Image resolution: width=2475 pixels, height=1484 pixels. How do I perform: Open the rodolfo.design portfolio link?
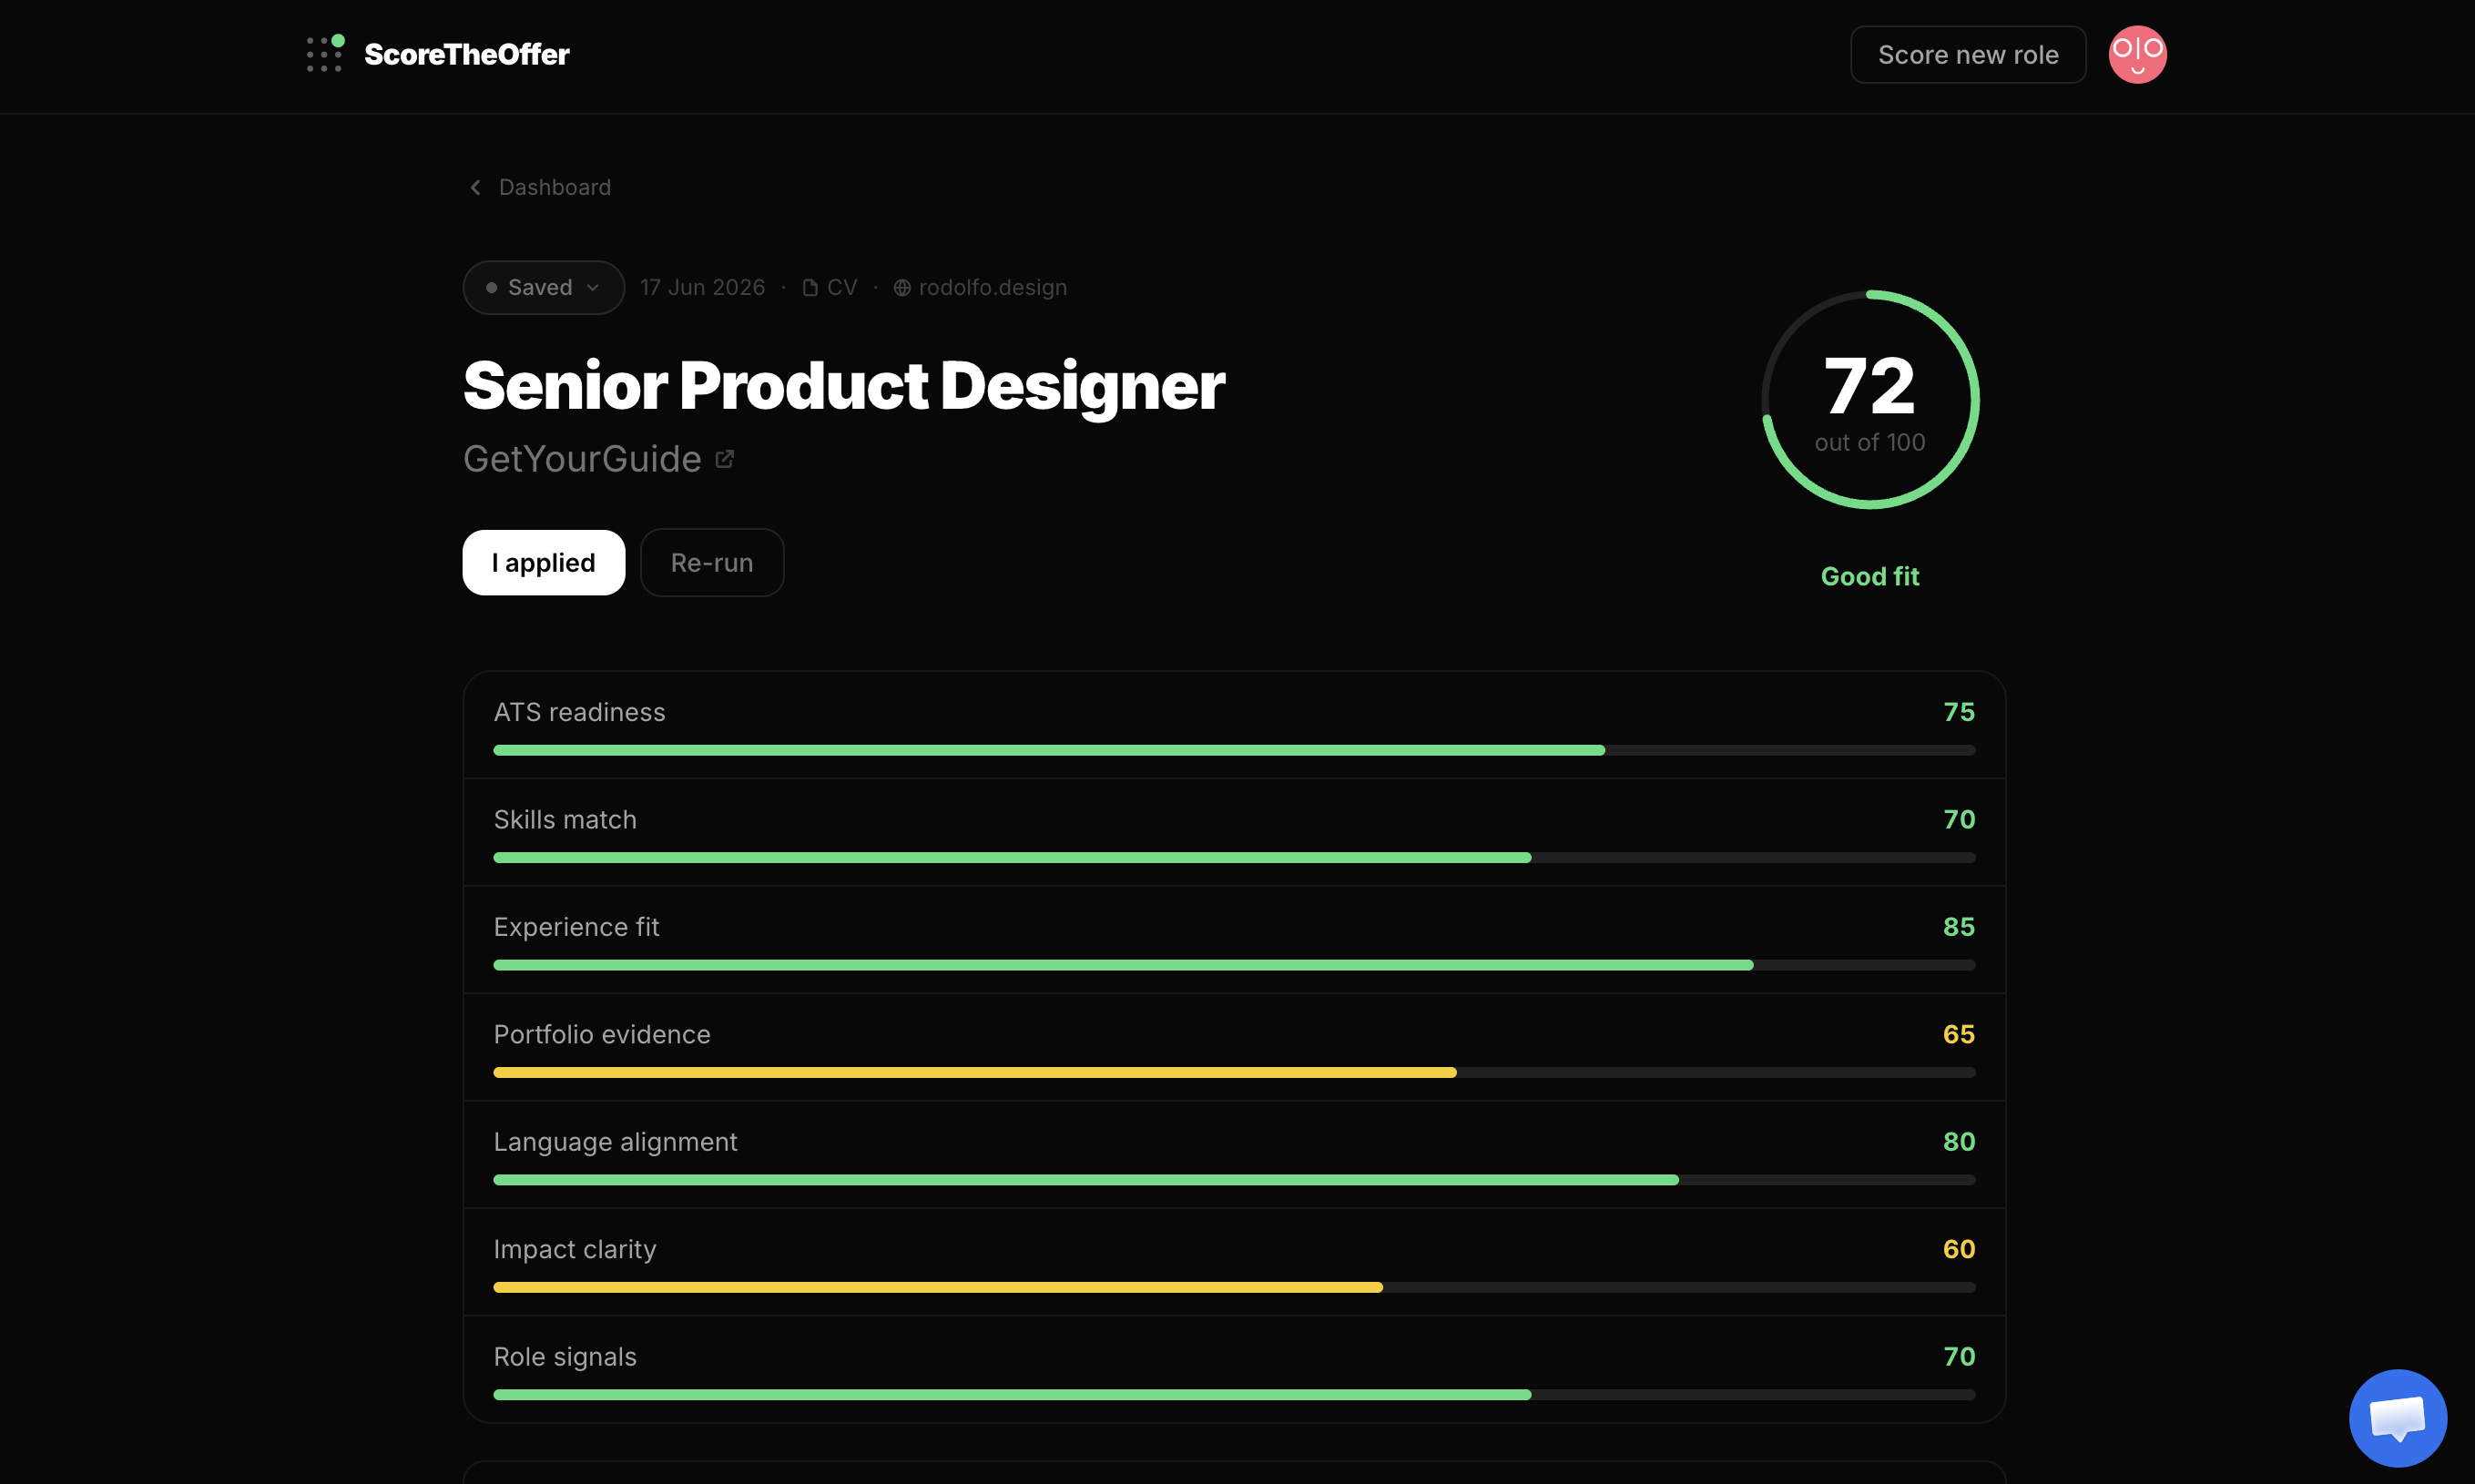click(992, 287)
